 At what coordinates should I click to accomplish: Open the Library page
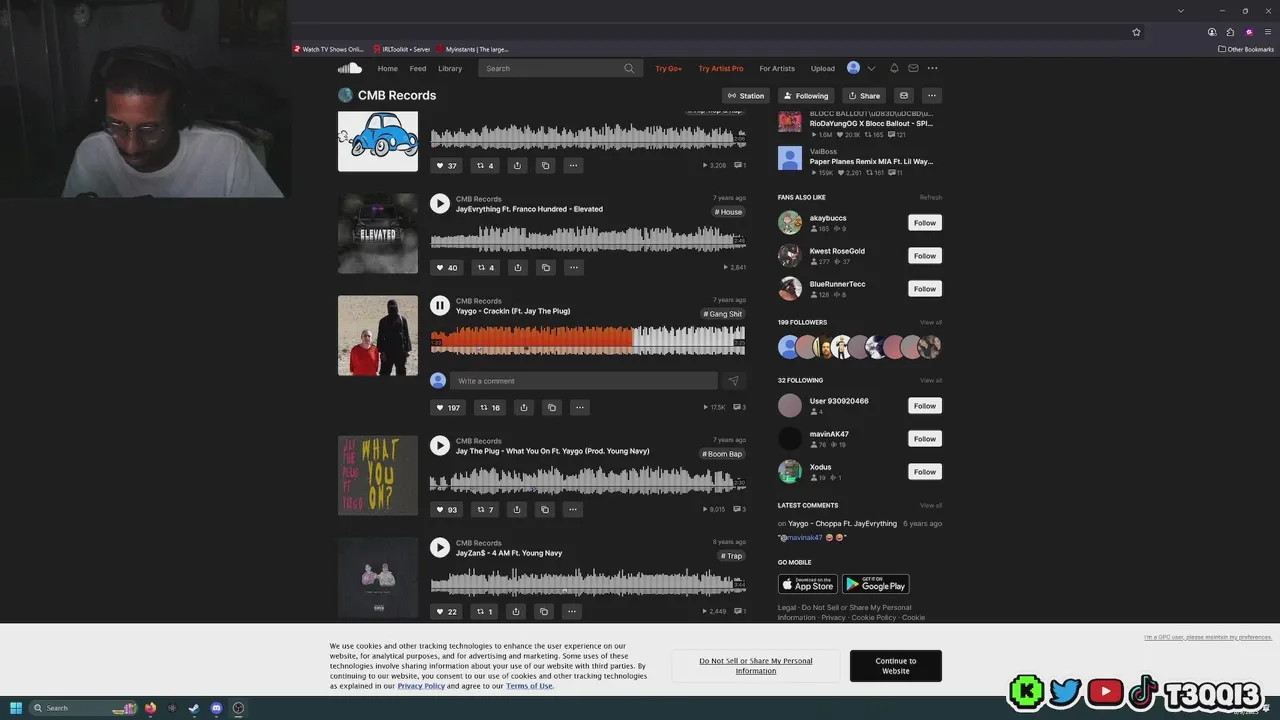tap(450, 68)
